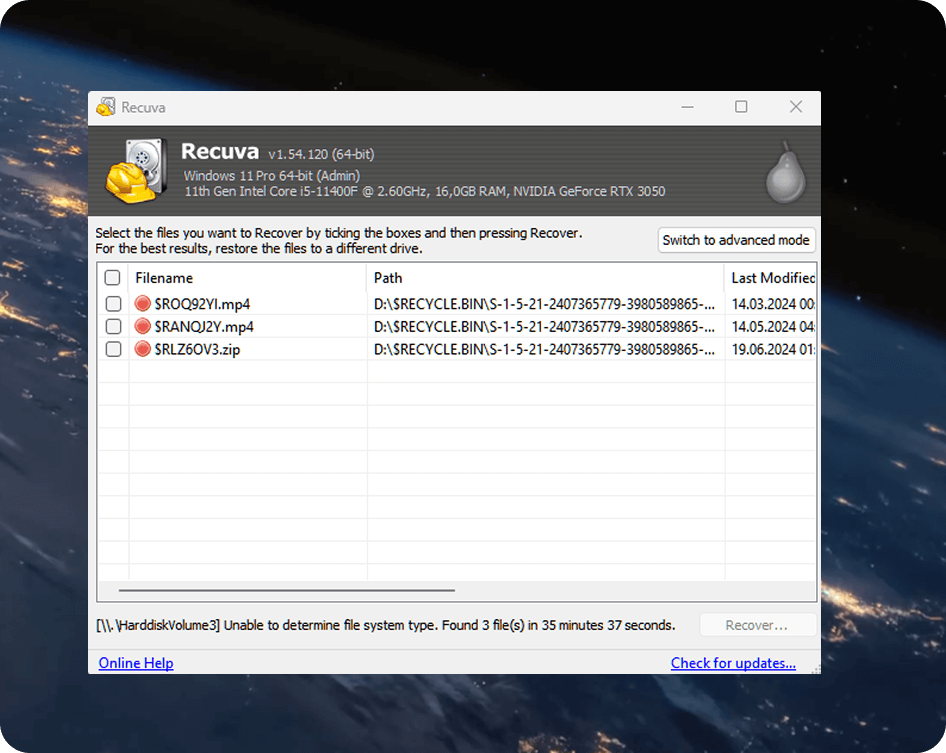Click the horizontal scrollbar of the file list
946x753 pixels.
click(287, 590)
